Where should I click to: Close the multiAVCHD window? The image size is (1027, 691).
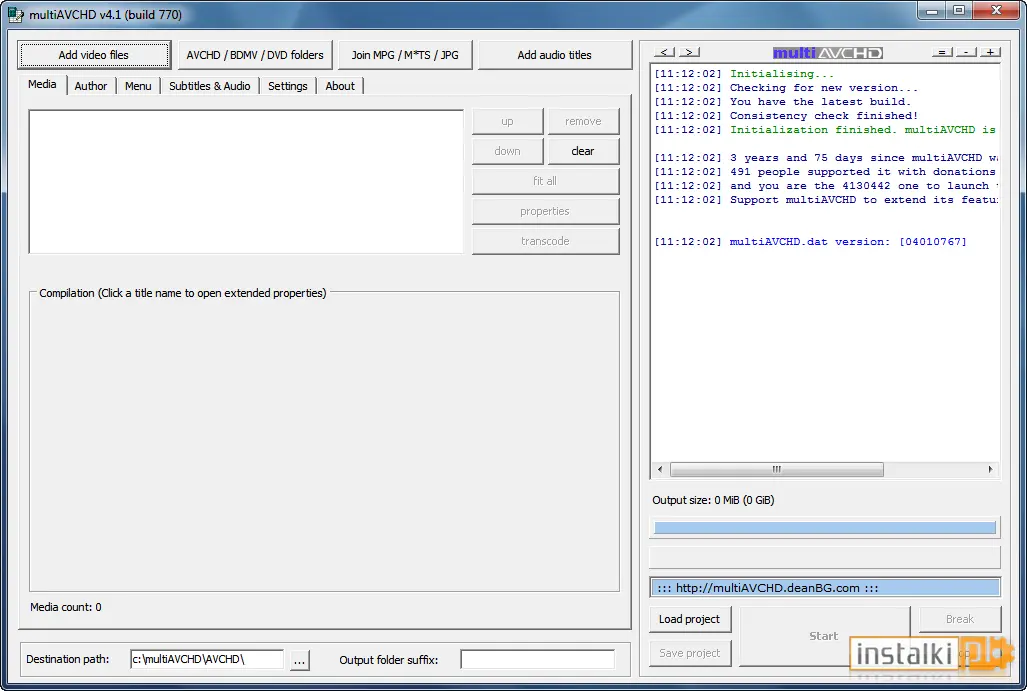tap(996, 11)
